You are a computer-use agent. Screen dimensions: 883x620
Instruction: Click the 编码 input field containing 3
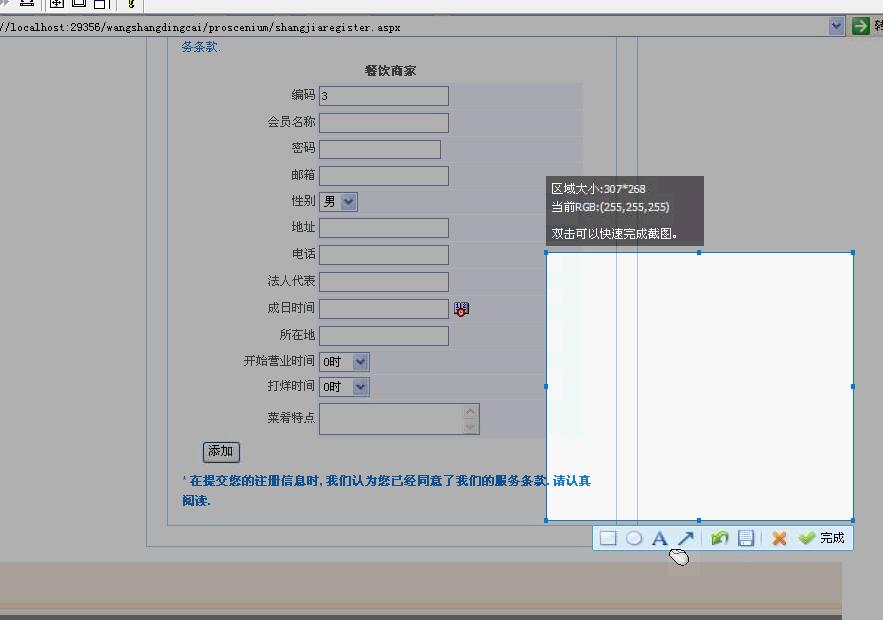tap(384, 96)
